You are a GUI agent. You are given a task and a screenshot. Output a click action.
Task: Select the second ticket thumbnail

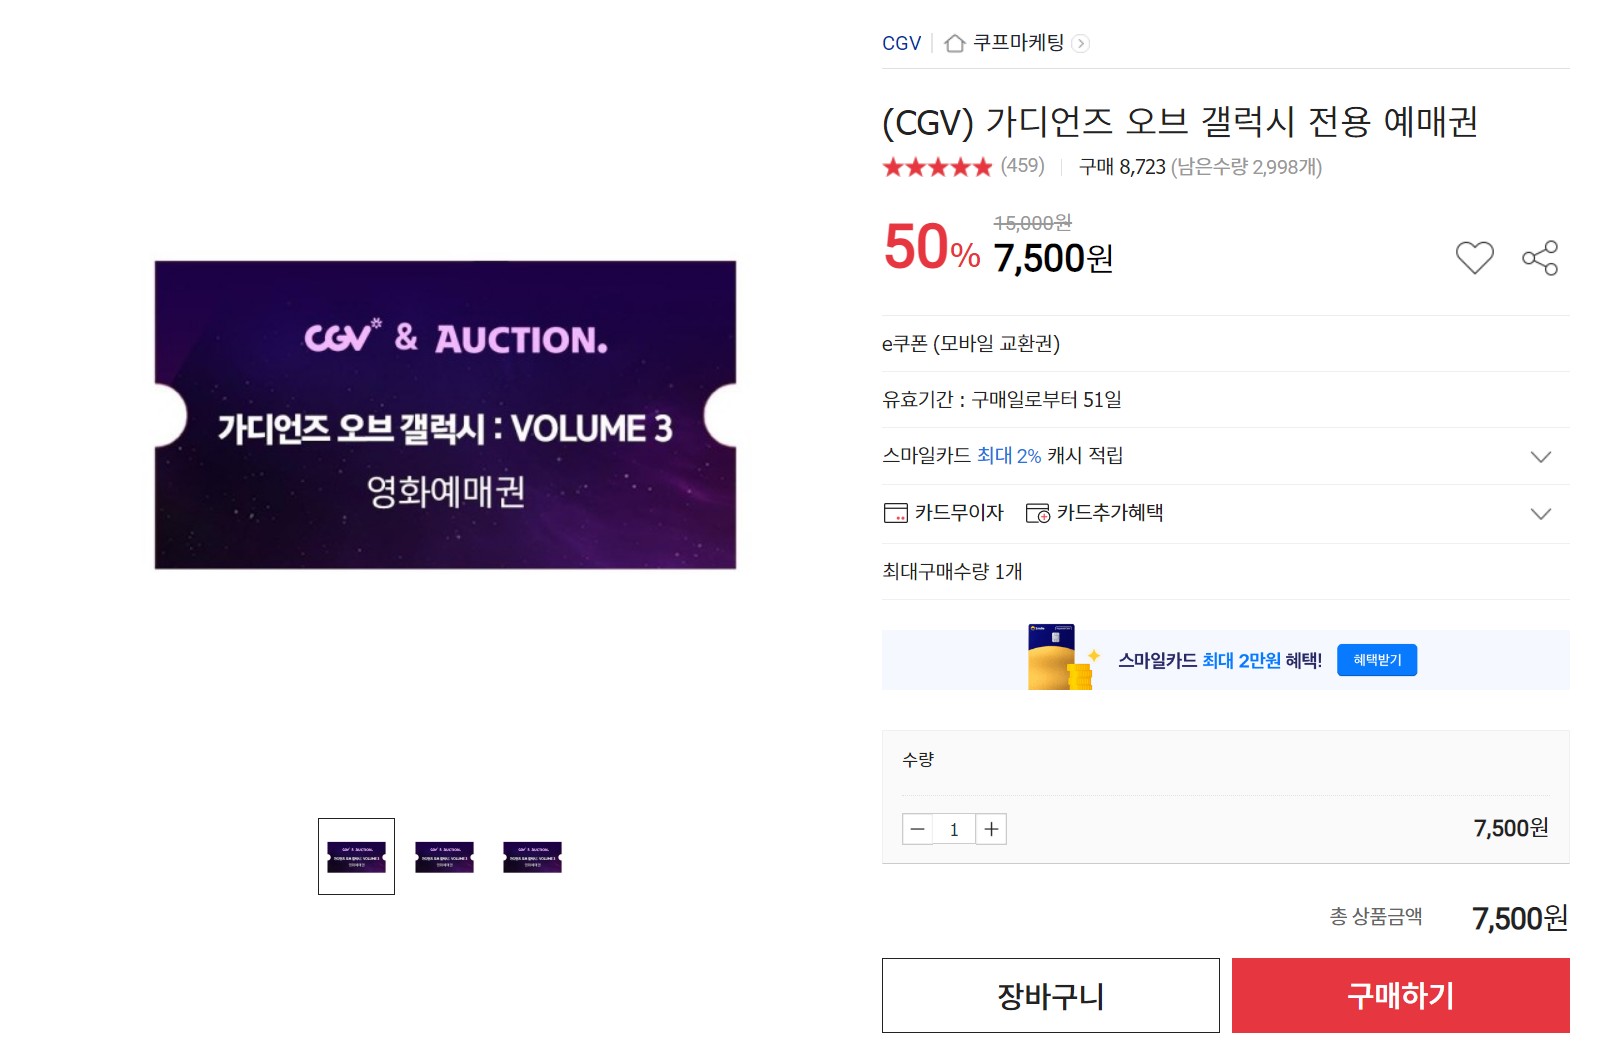444,856
